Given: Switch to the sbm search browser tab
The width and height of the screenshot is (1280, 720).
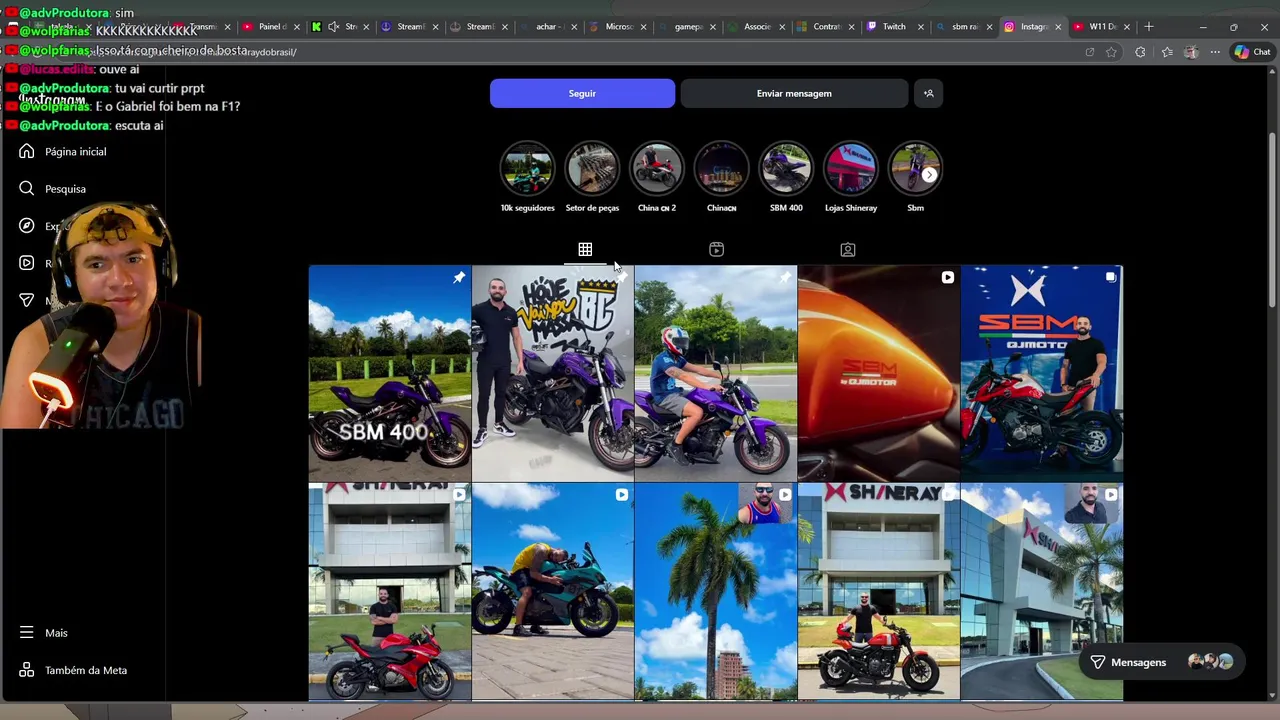Looking at the screenshot, I should tap(963, 27).
